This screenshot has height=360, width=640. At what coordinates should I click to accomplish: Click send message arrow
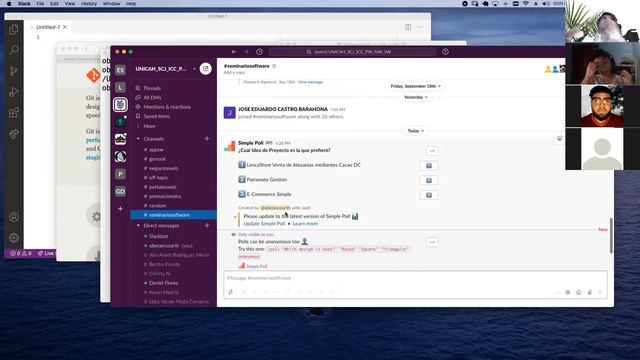(x=600, y=292)
